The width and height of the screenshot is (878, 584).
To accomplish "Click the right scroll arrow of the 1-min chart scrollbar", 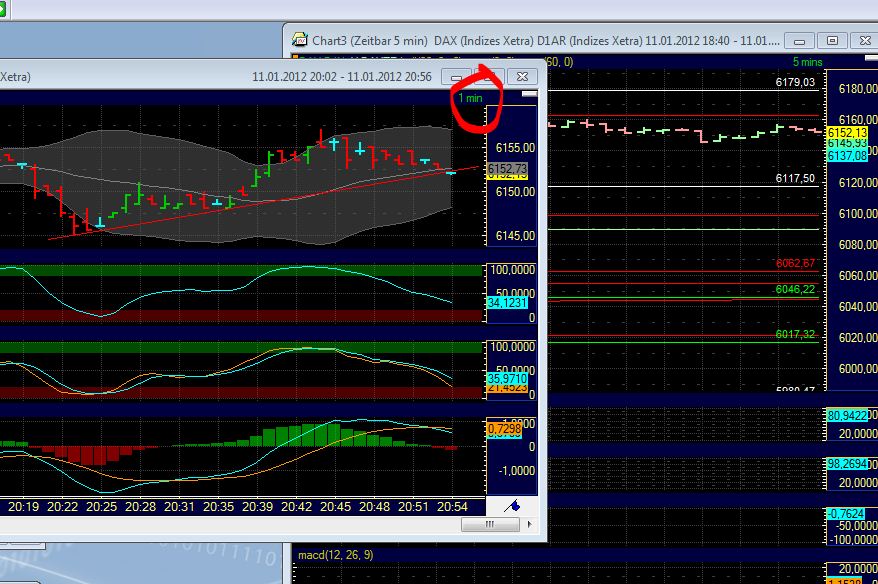I will coord(530,522).
